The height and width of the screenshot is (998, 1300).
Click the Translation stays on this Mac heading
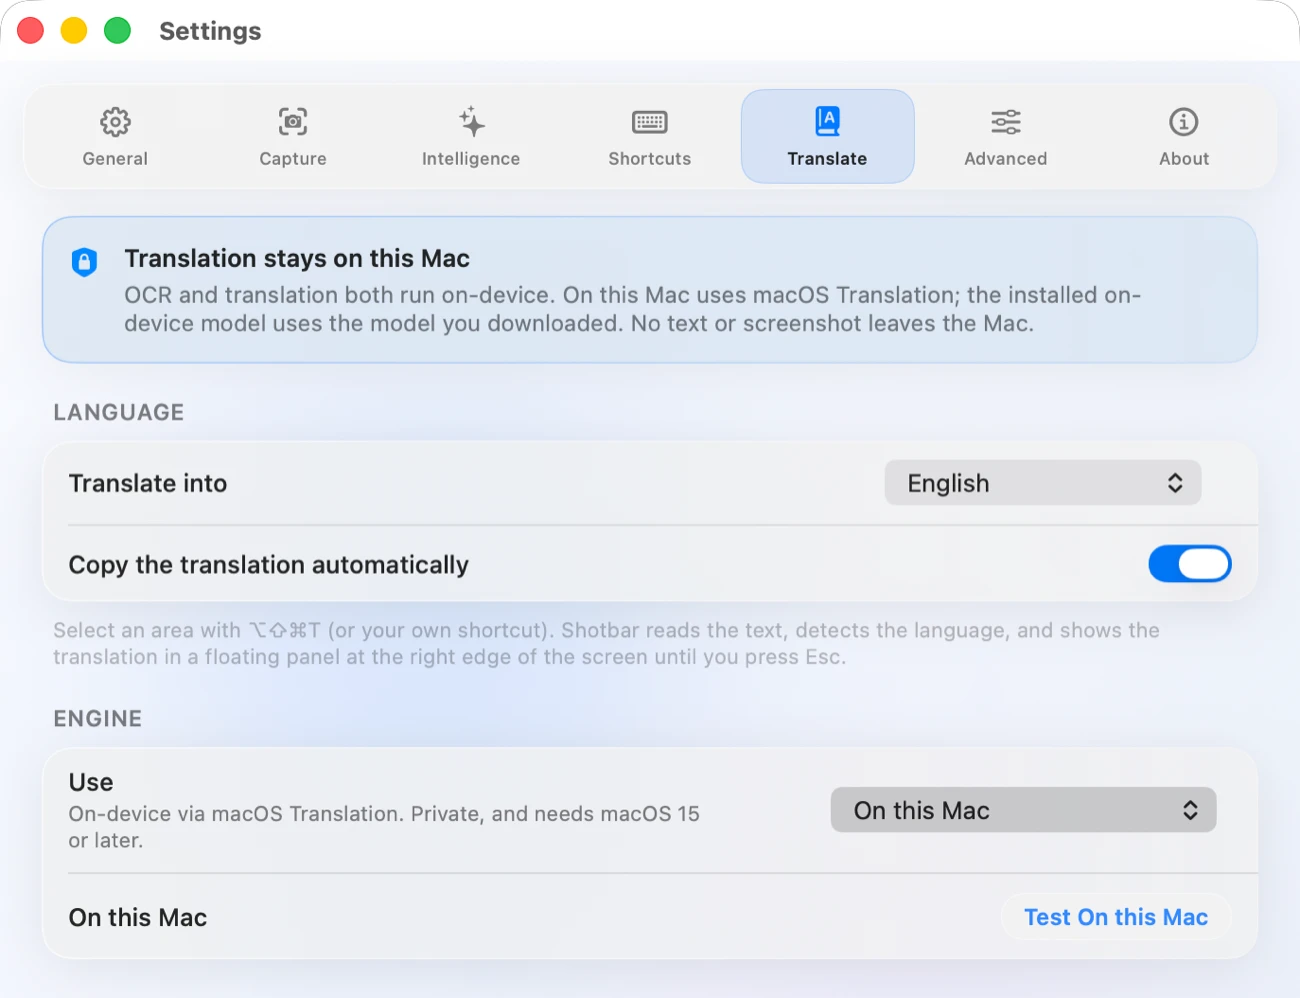click(297, 259)
